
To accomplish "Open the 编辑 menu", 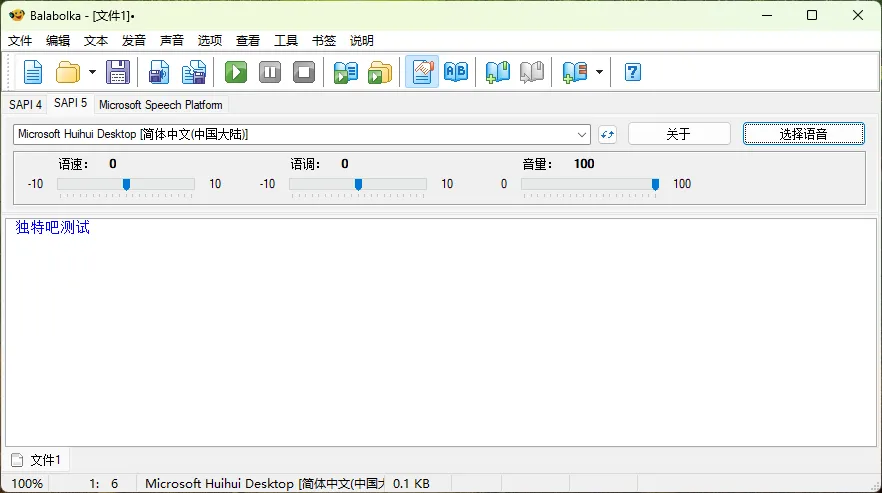I will coord(58,41).
